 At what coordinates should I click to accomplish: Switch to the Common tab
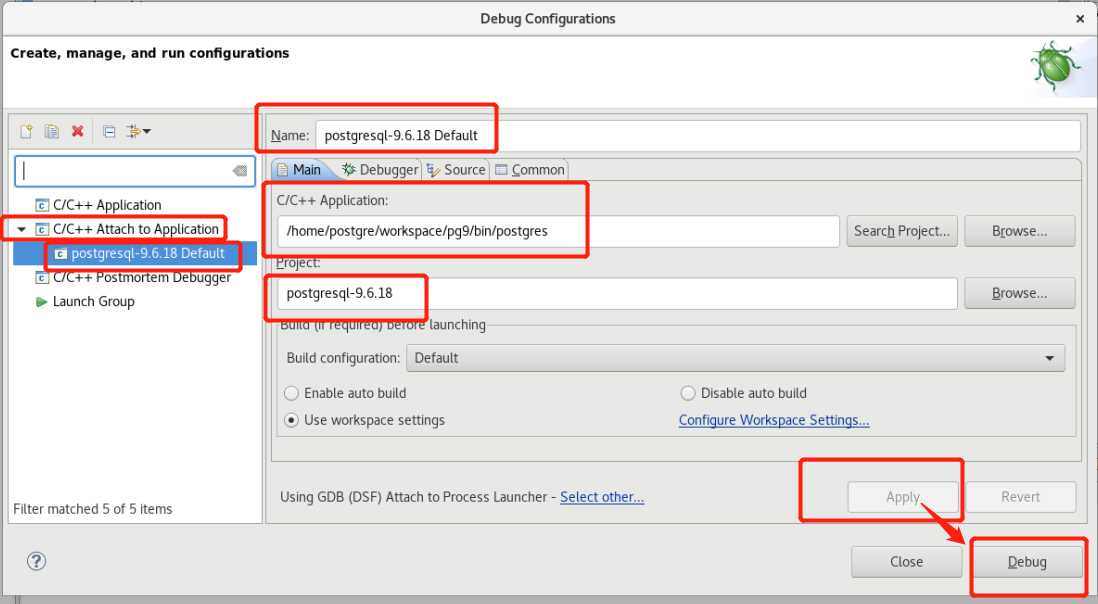(x=529, y=170)
